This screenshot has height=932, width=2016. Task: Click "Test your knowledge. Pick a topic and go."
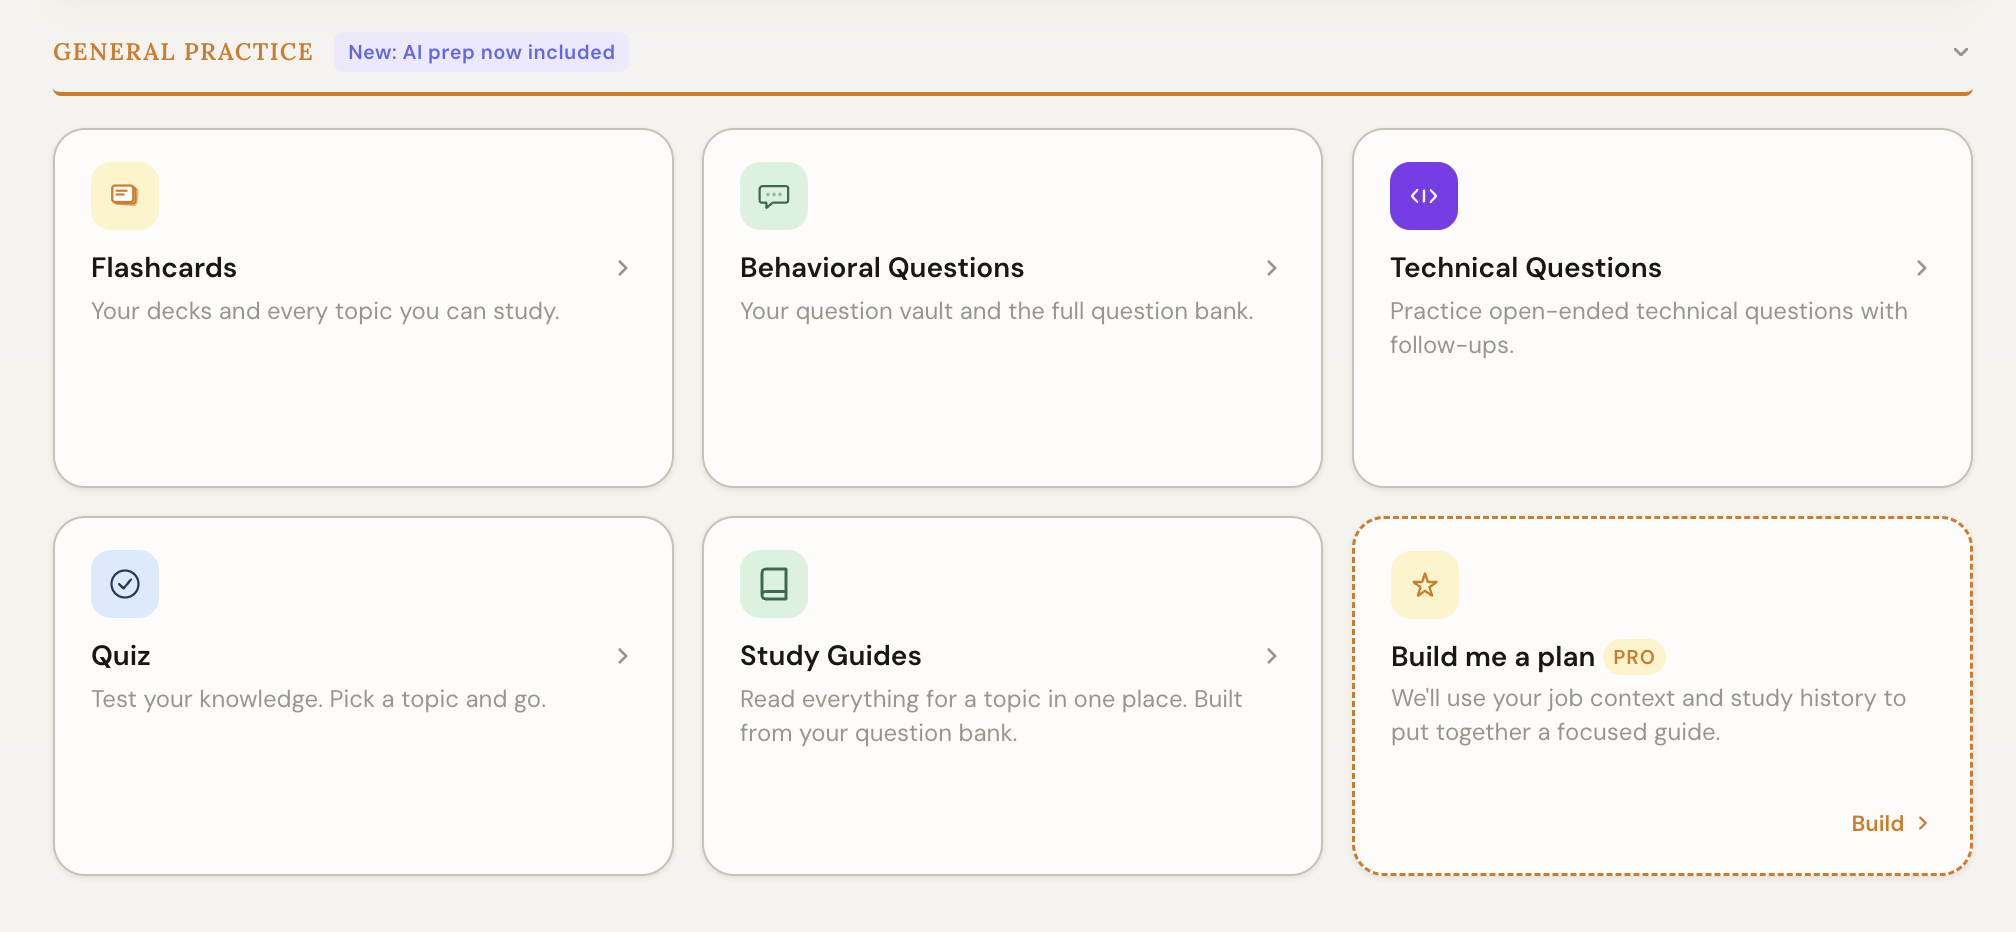click(319, 699)
